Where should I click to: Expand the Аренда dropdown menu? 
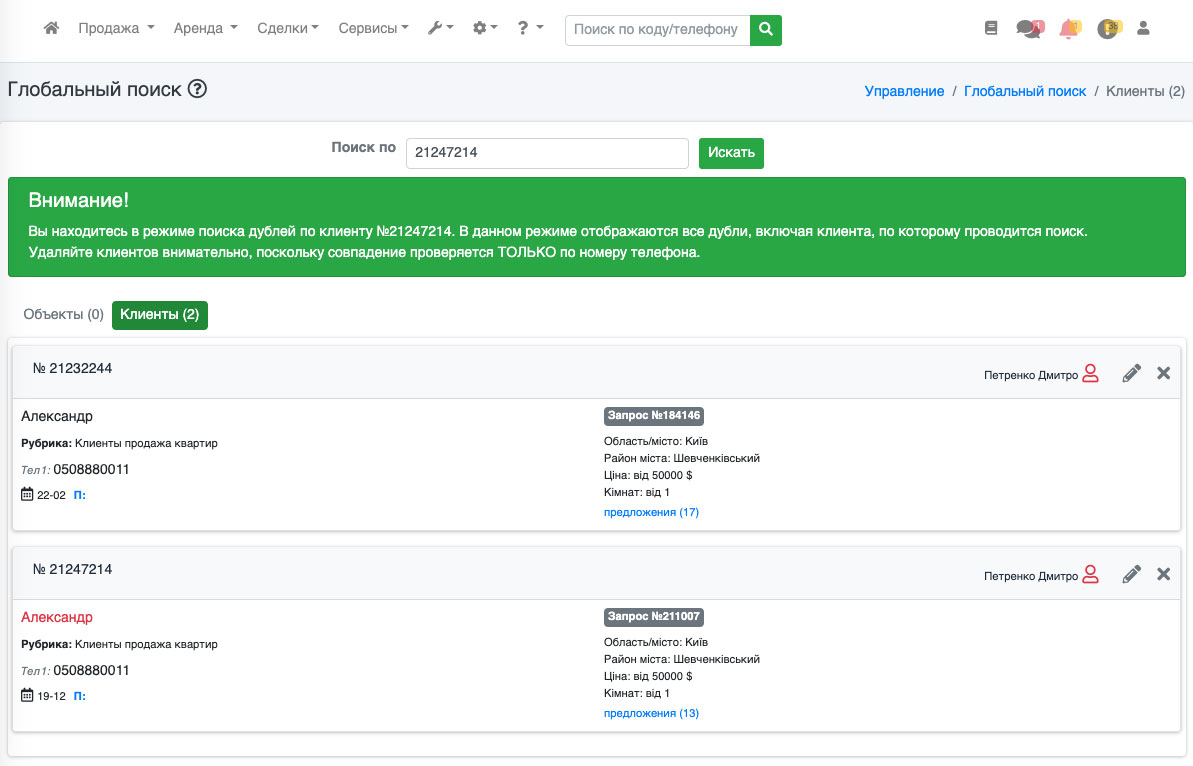coord(205,29)
